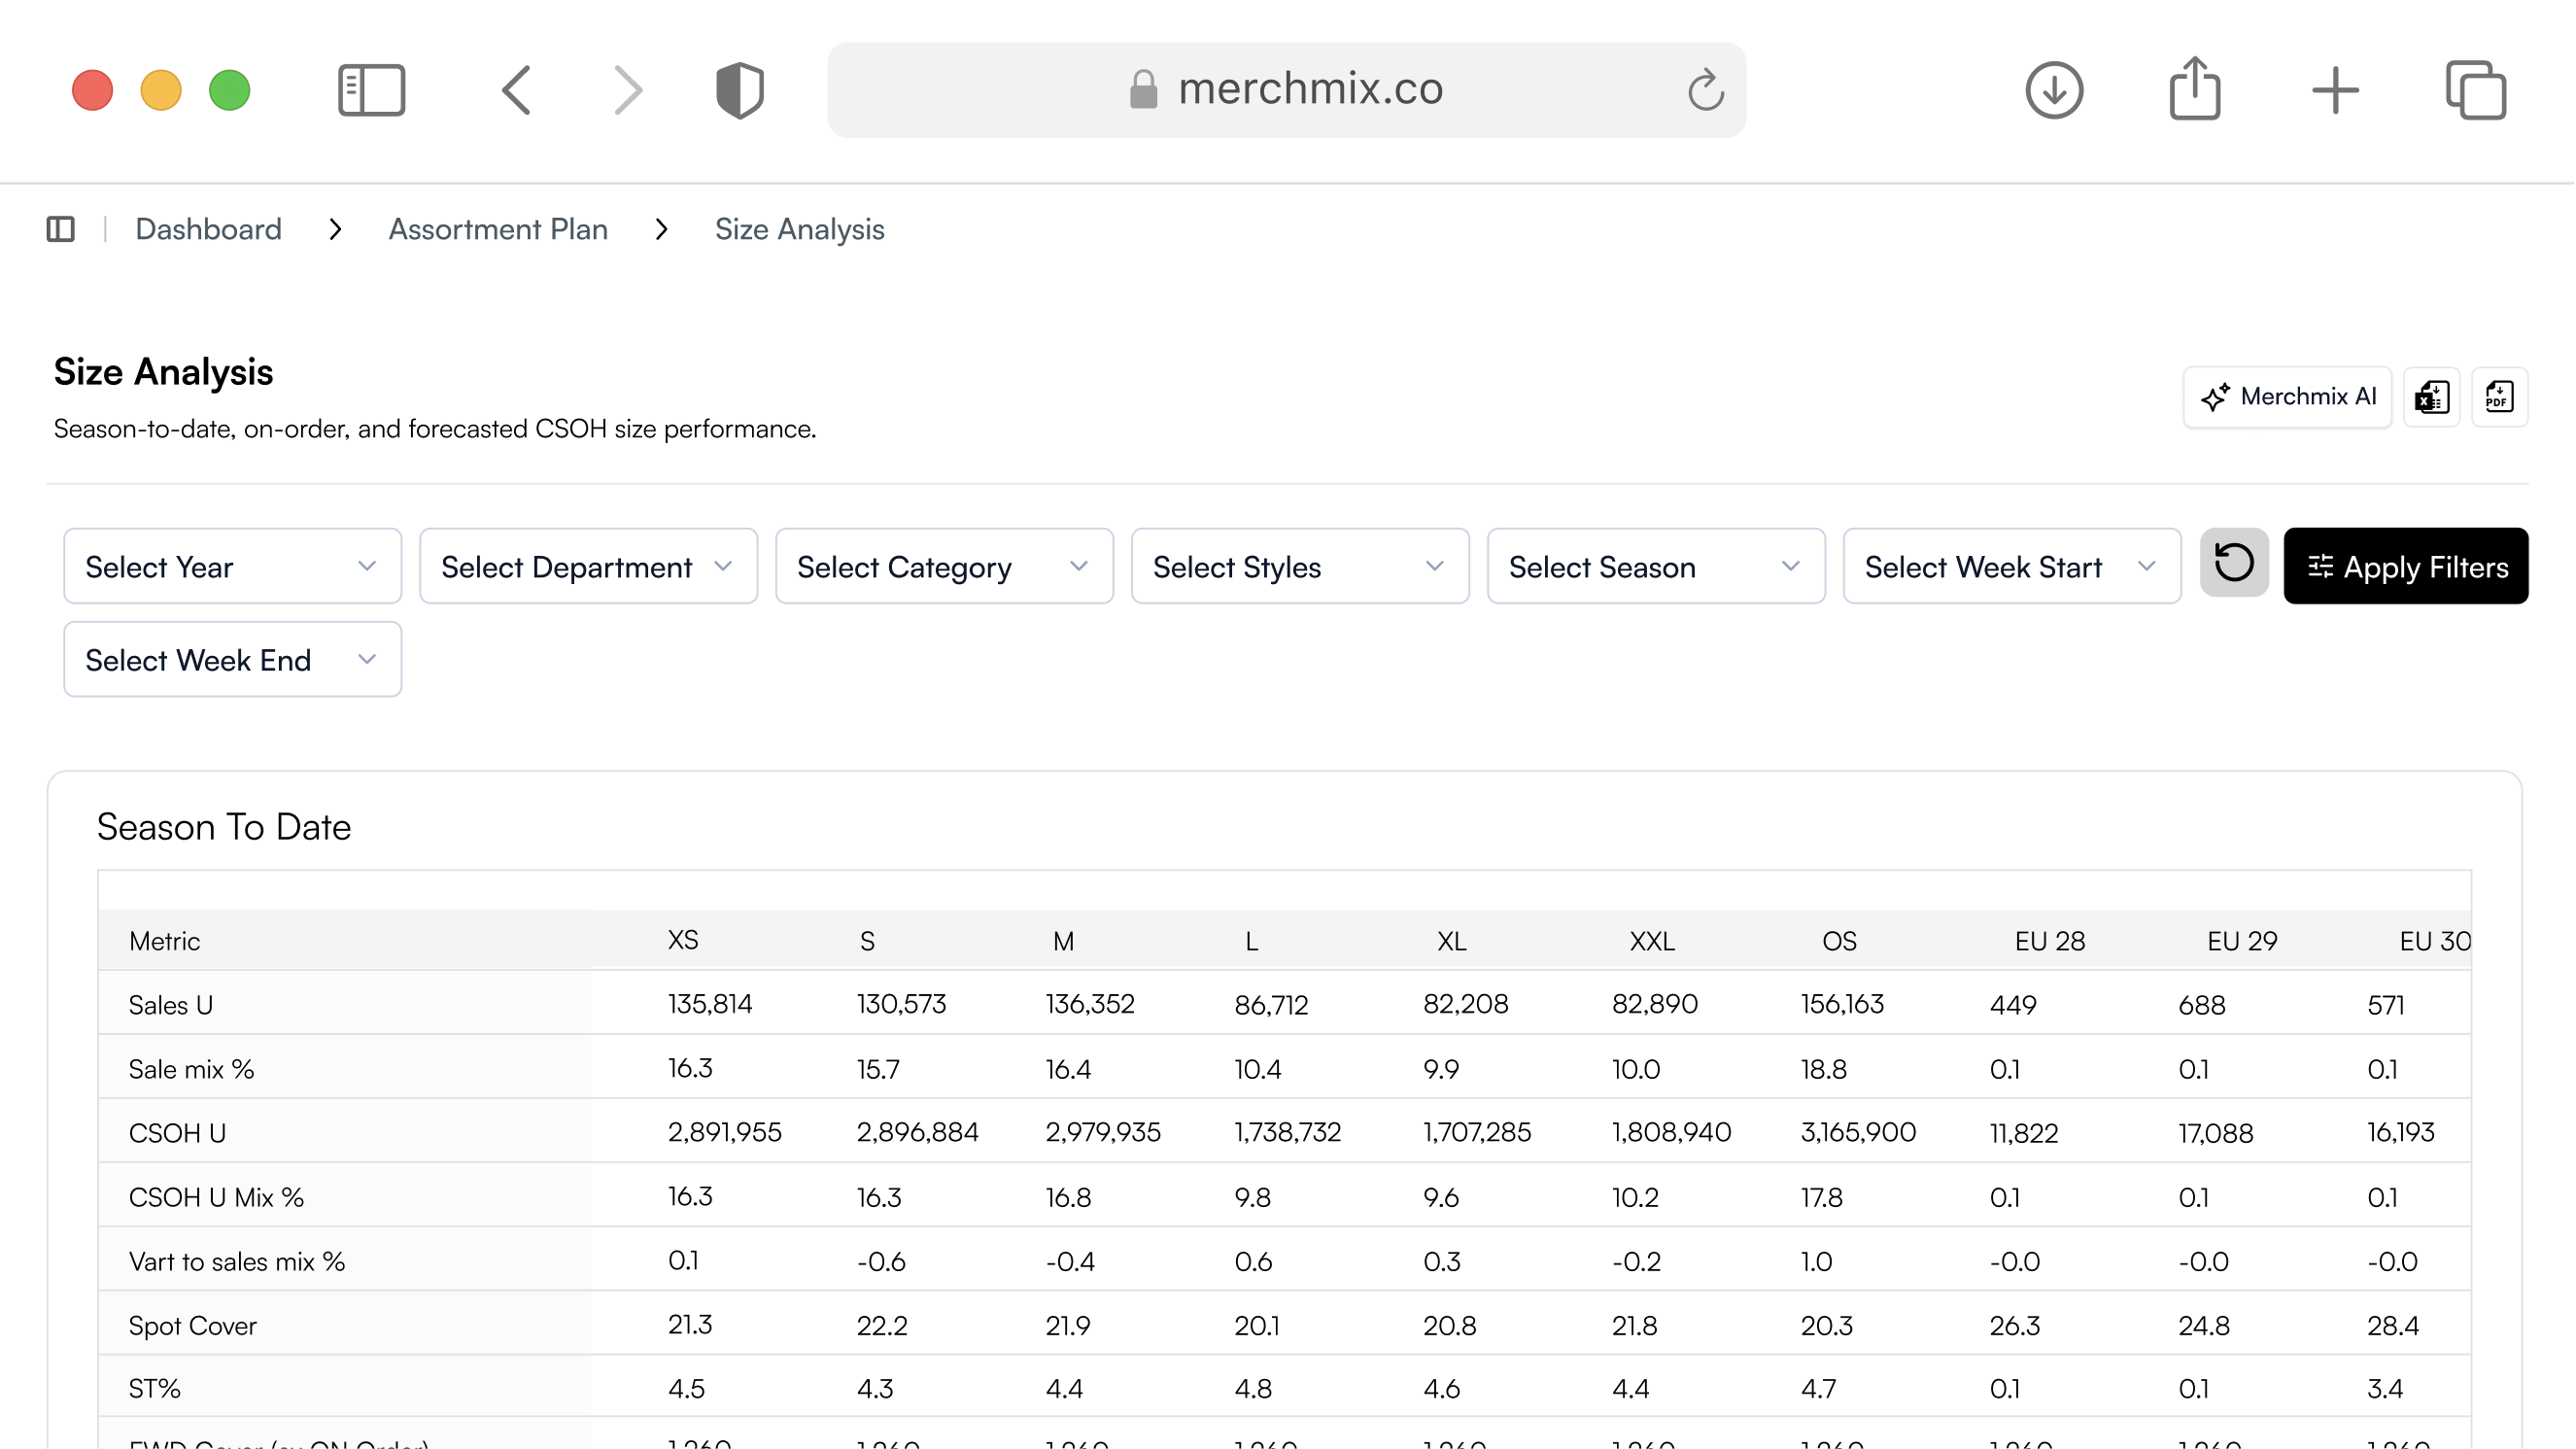Screen dimensions: 2576x1449
Task: Open the Select Season dropdown
Action: click(1655, 566)
